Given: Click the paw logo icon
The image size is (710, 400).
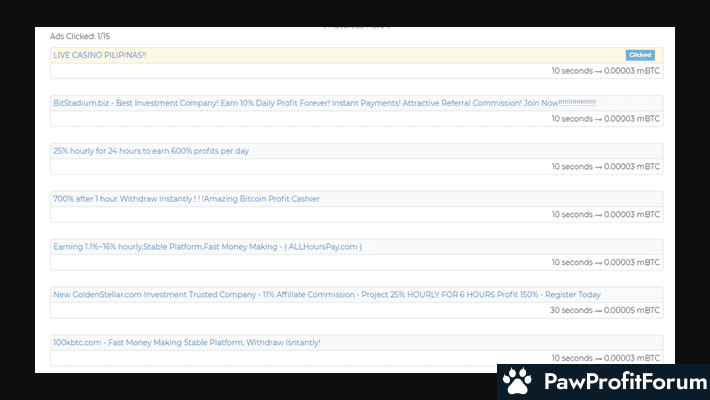Looking at the screenshot, I should coord(517,382).
